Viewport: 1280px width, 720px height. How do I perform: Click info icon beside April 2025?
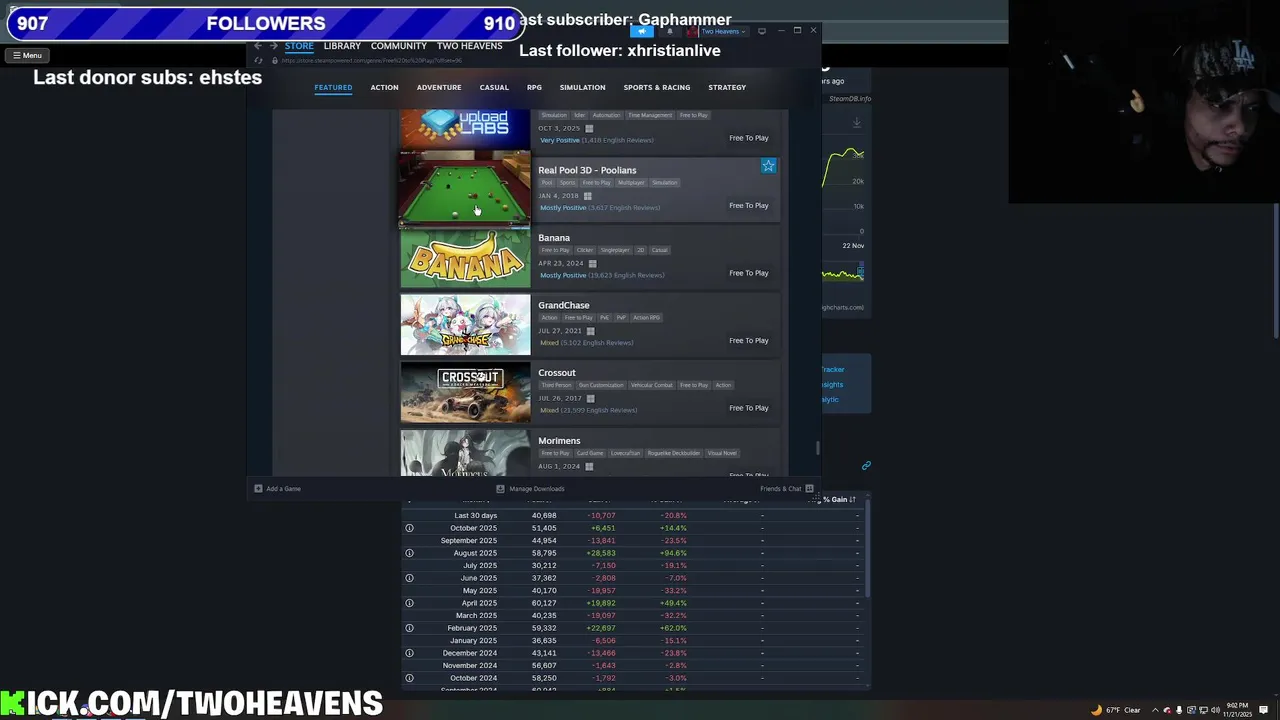pos(409,603)
